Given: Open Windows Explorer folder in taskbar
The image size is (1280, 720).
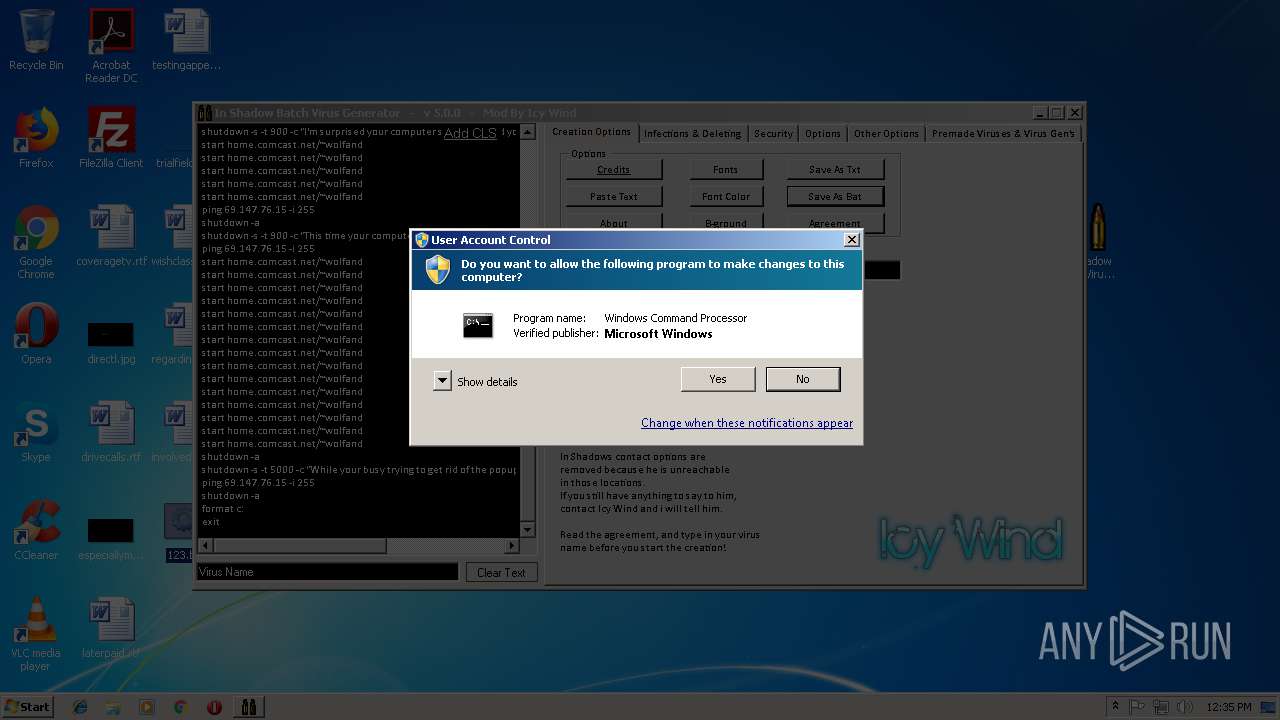Looking at the screenshot, I should click(113, 707).
